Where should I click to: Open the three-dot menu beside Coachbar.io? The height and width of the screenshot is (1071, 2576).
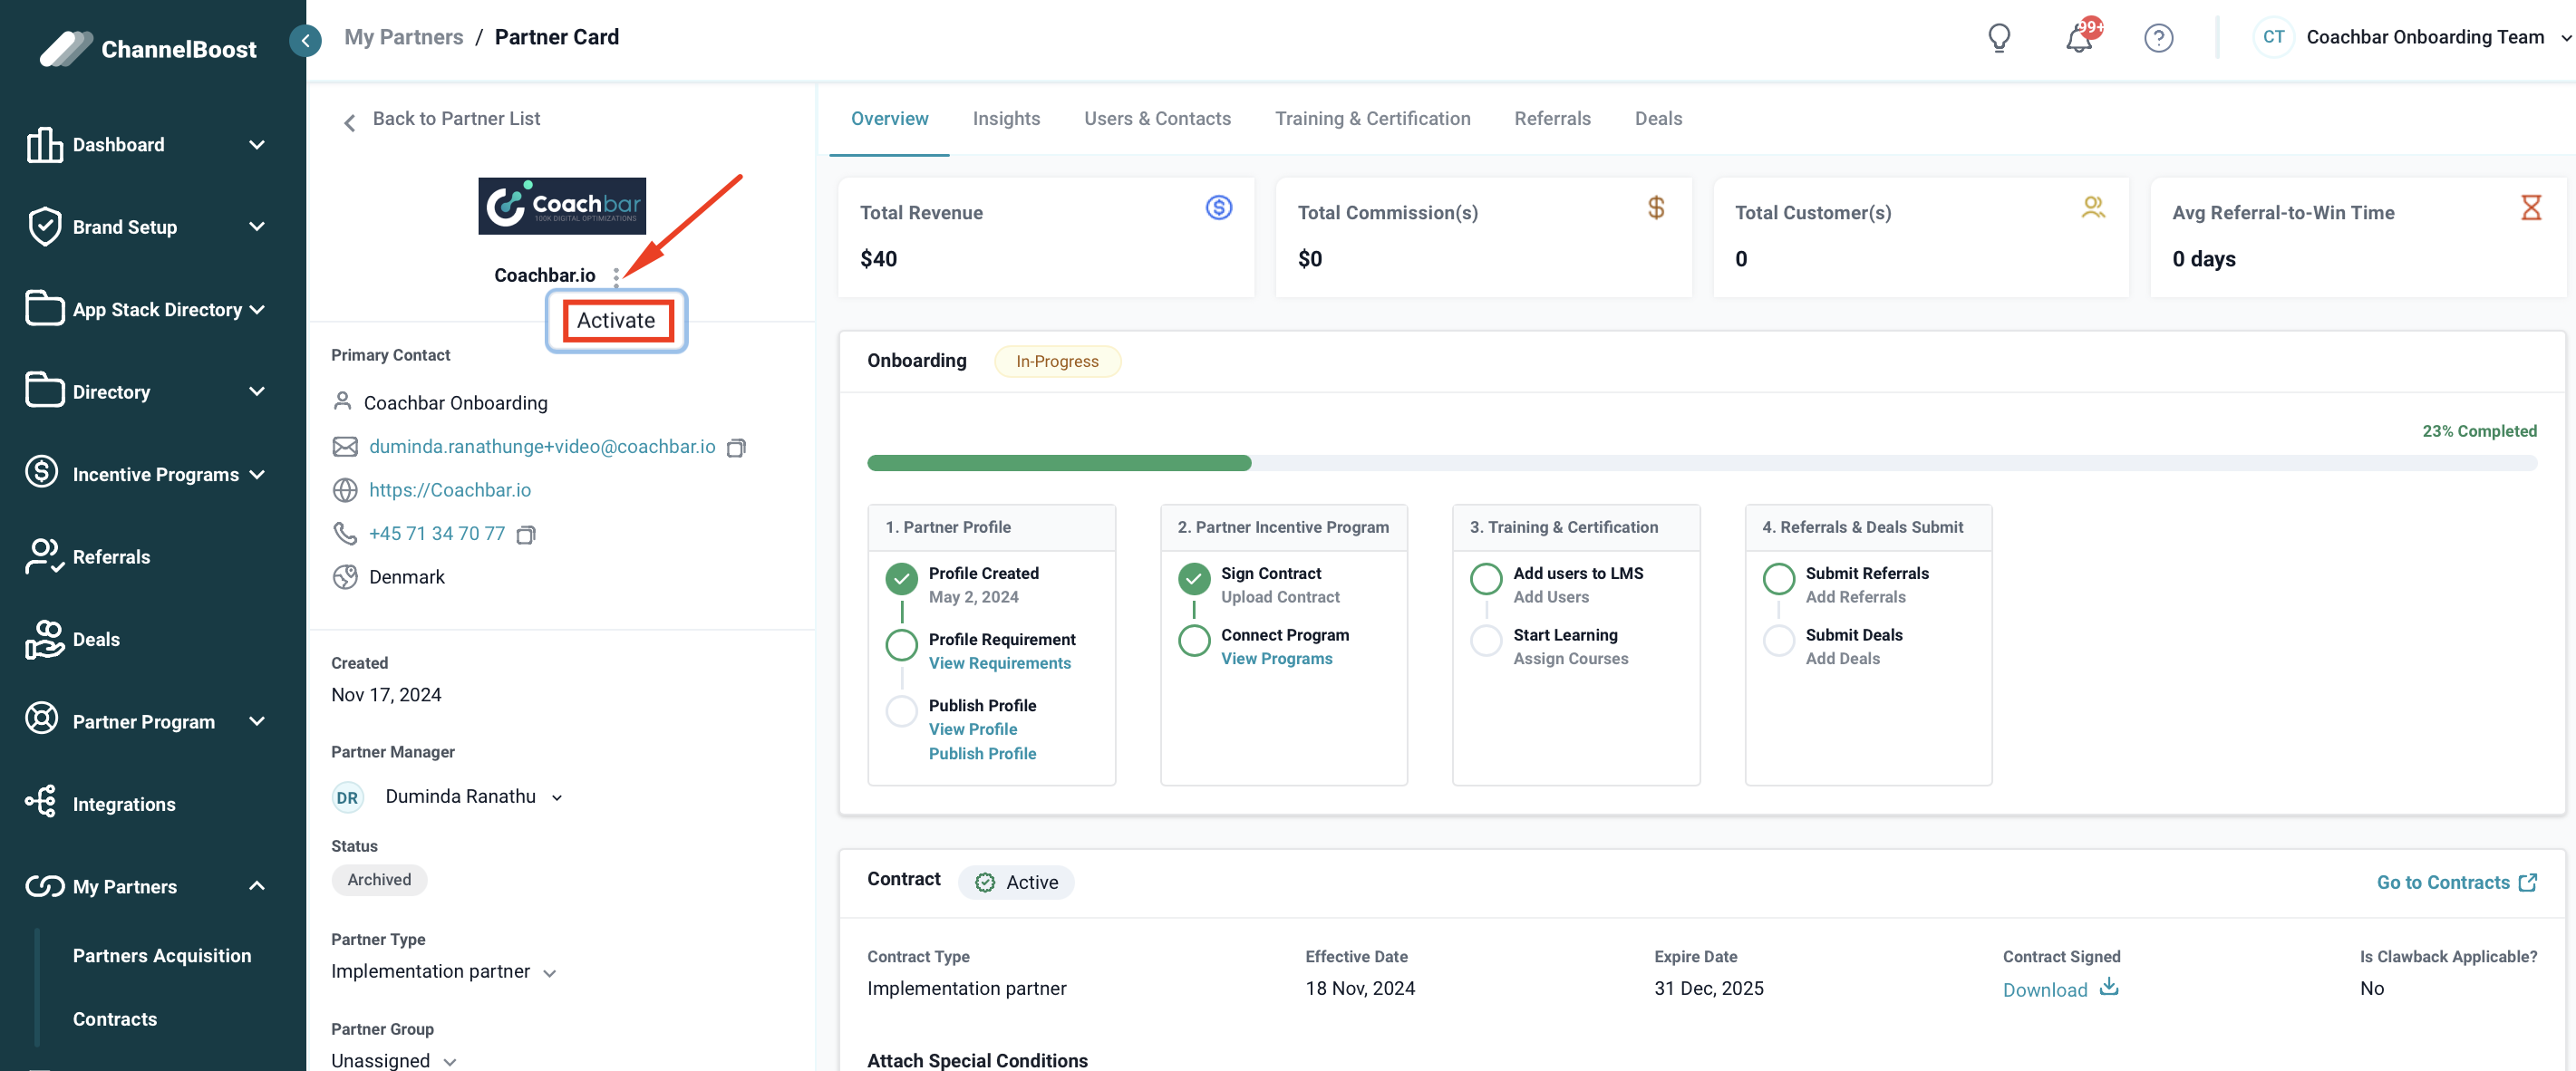[x=616, y=276]
